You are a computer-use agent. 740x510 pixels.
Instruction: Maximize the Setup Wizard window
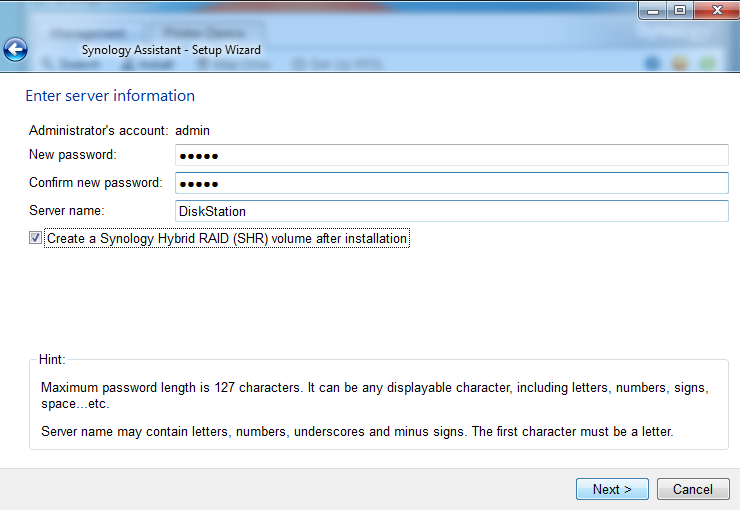click(x=680, y=10)
